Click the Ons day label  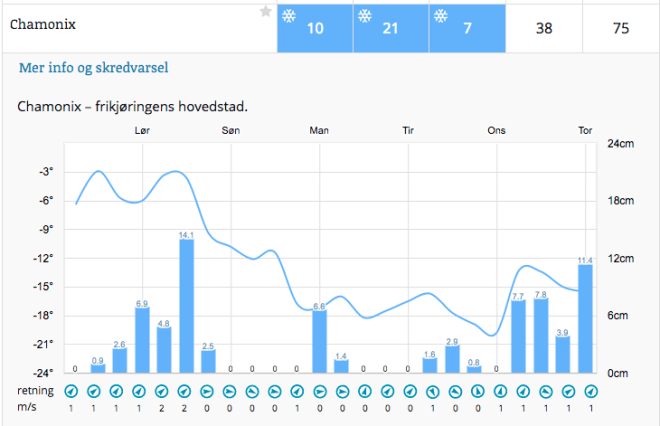click(496, 130)
